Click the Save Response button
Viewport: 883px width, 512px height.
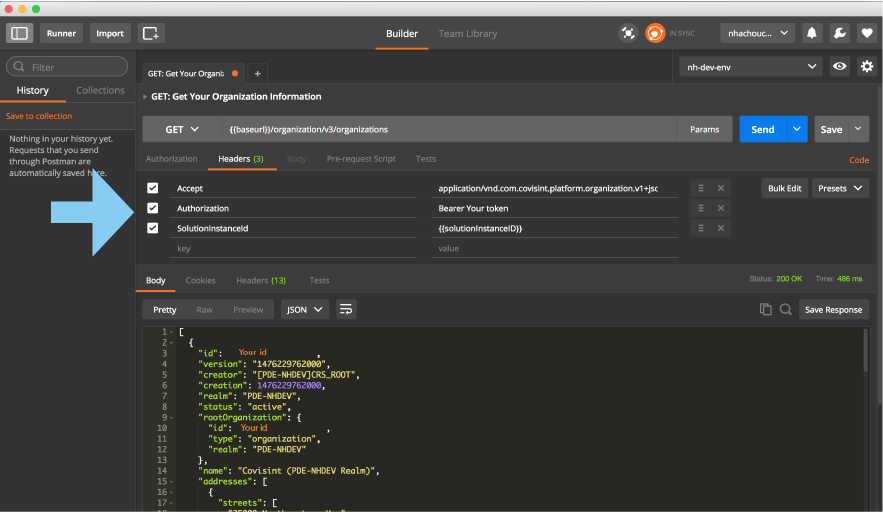833,309
